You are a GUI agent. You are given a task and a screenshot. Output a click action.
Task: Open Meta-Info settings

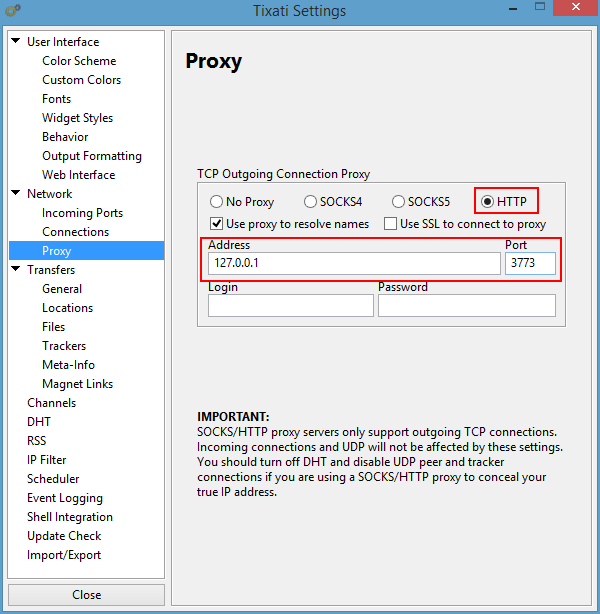click(68, 365)
